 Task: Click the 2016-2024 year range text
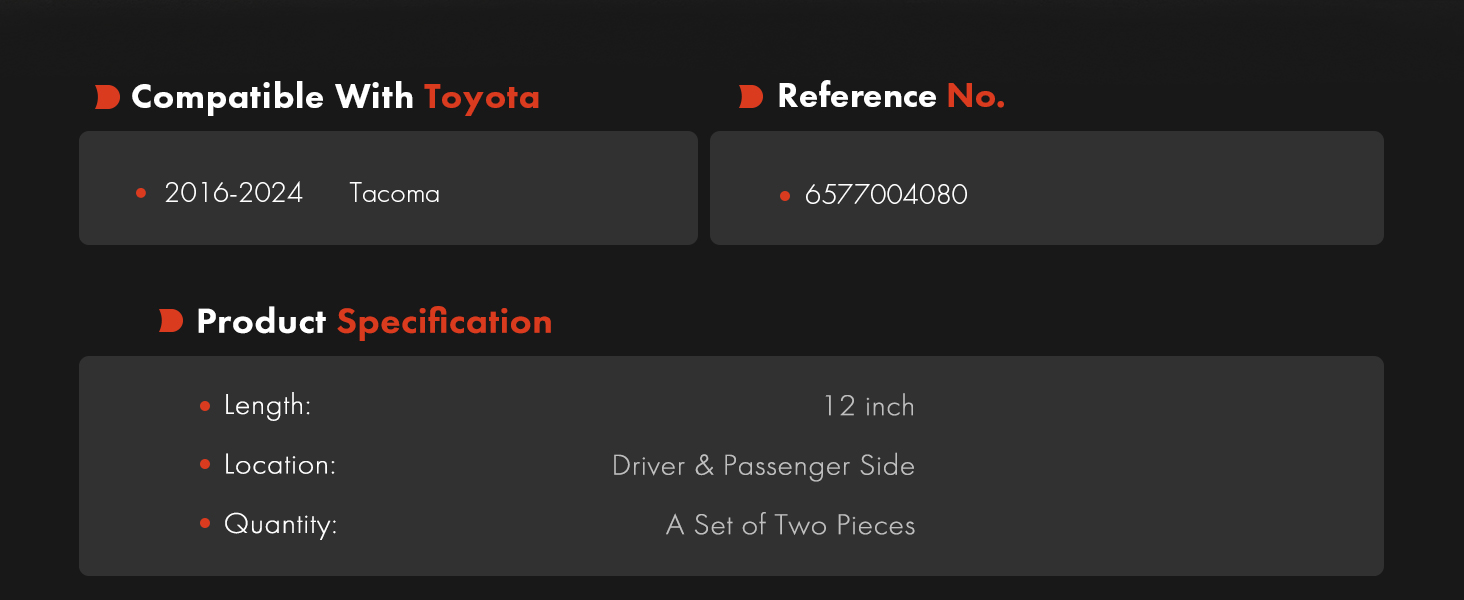tap(233, 193)
